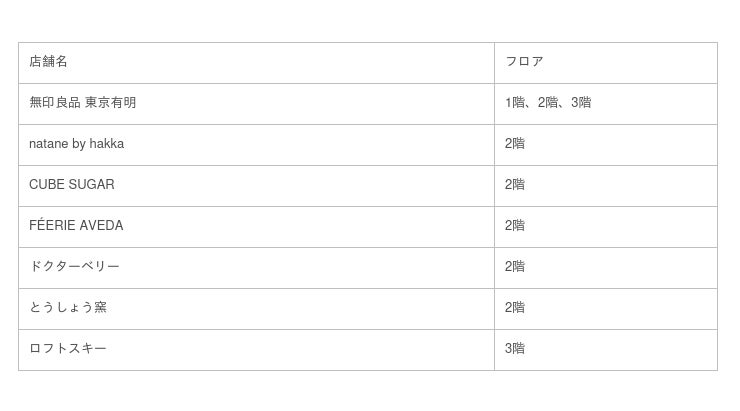Click the 東京有明 text in the first row
Image resolution: width=740 pixels, height=411 pixels.
[x=110, y=102]
